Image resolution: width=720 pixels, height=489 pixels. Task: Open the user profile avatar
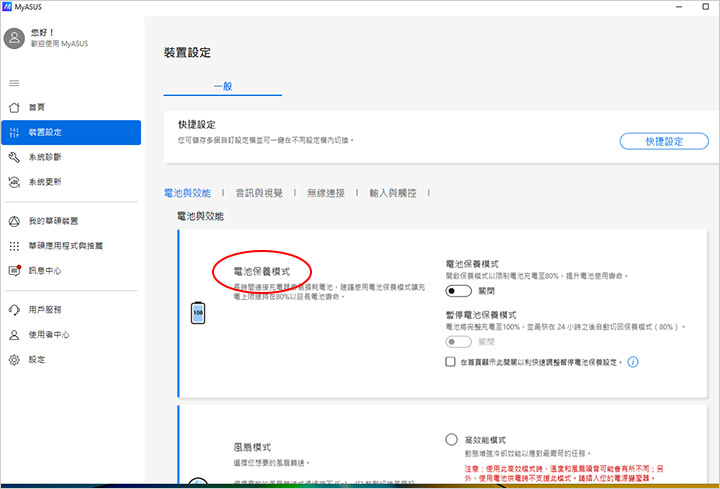[x=14, y=38]
